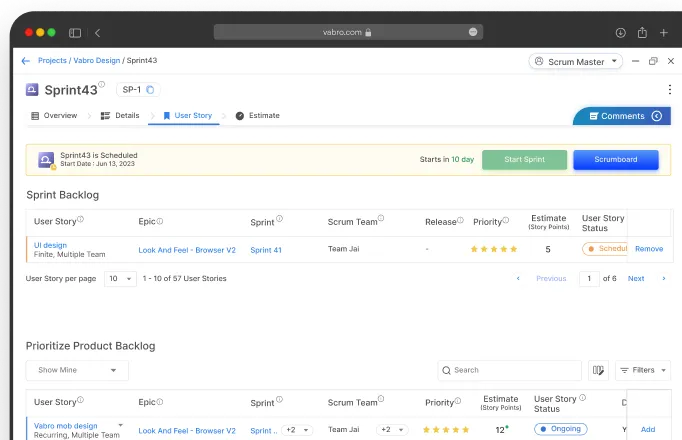Switch to the Estimate tab
Viewport: 682px width, 440px height.
point(257,116)
